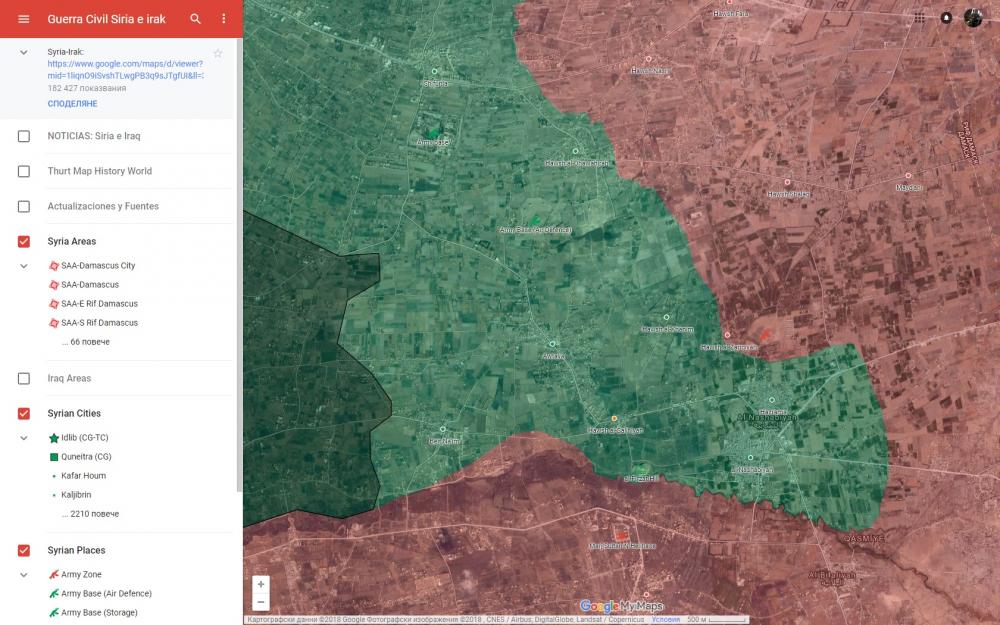Viewport: 1000px width, 625px height.
Task: Open the Google apps grid
Action: (919, 18)
